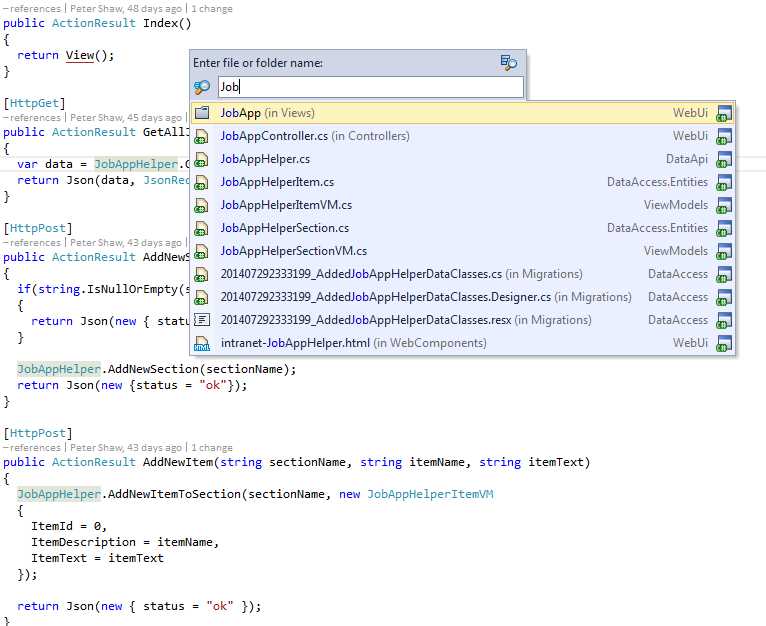Open AddedJobAppHelperDataClasses.cs migration result
This screenshot has height=626, width=766.
tap(463, 274)
